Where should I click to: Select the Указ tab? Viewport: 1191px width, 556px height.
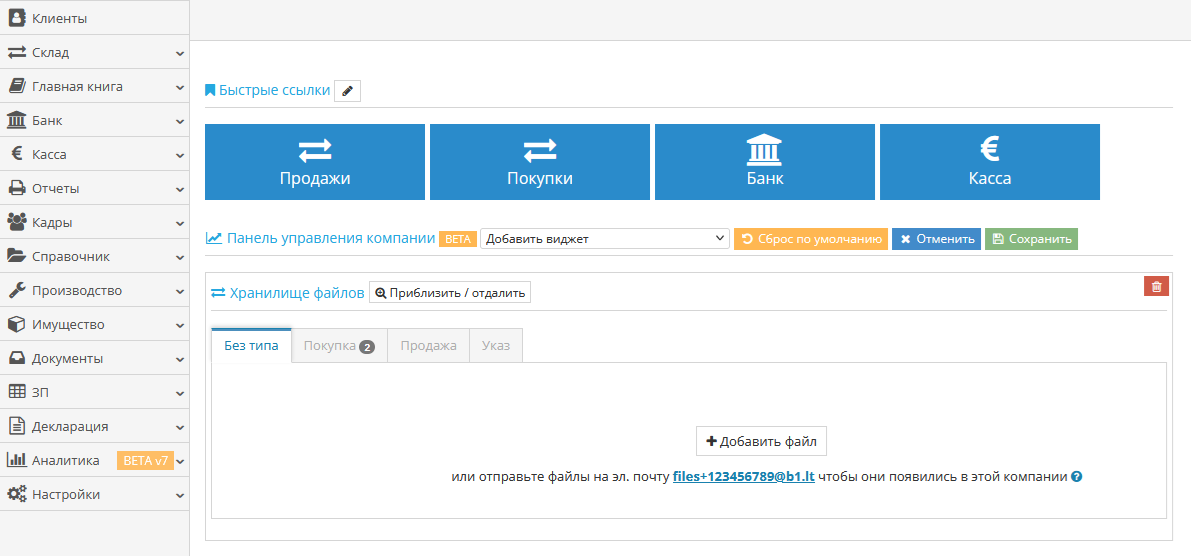point(495,345)
